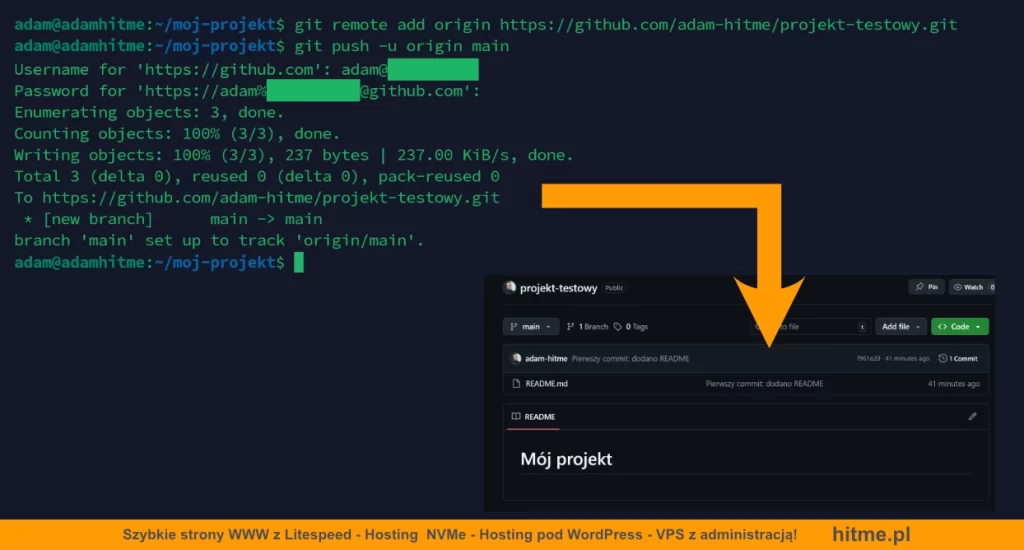Click the projekt-testowy repository title
Screen dimensions: 1024x550
click(558, 288)
